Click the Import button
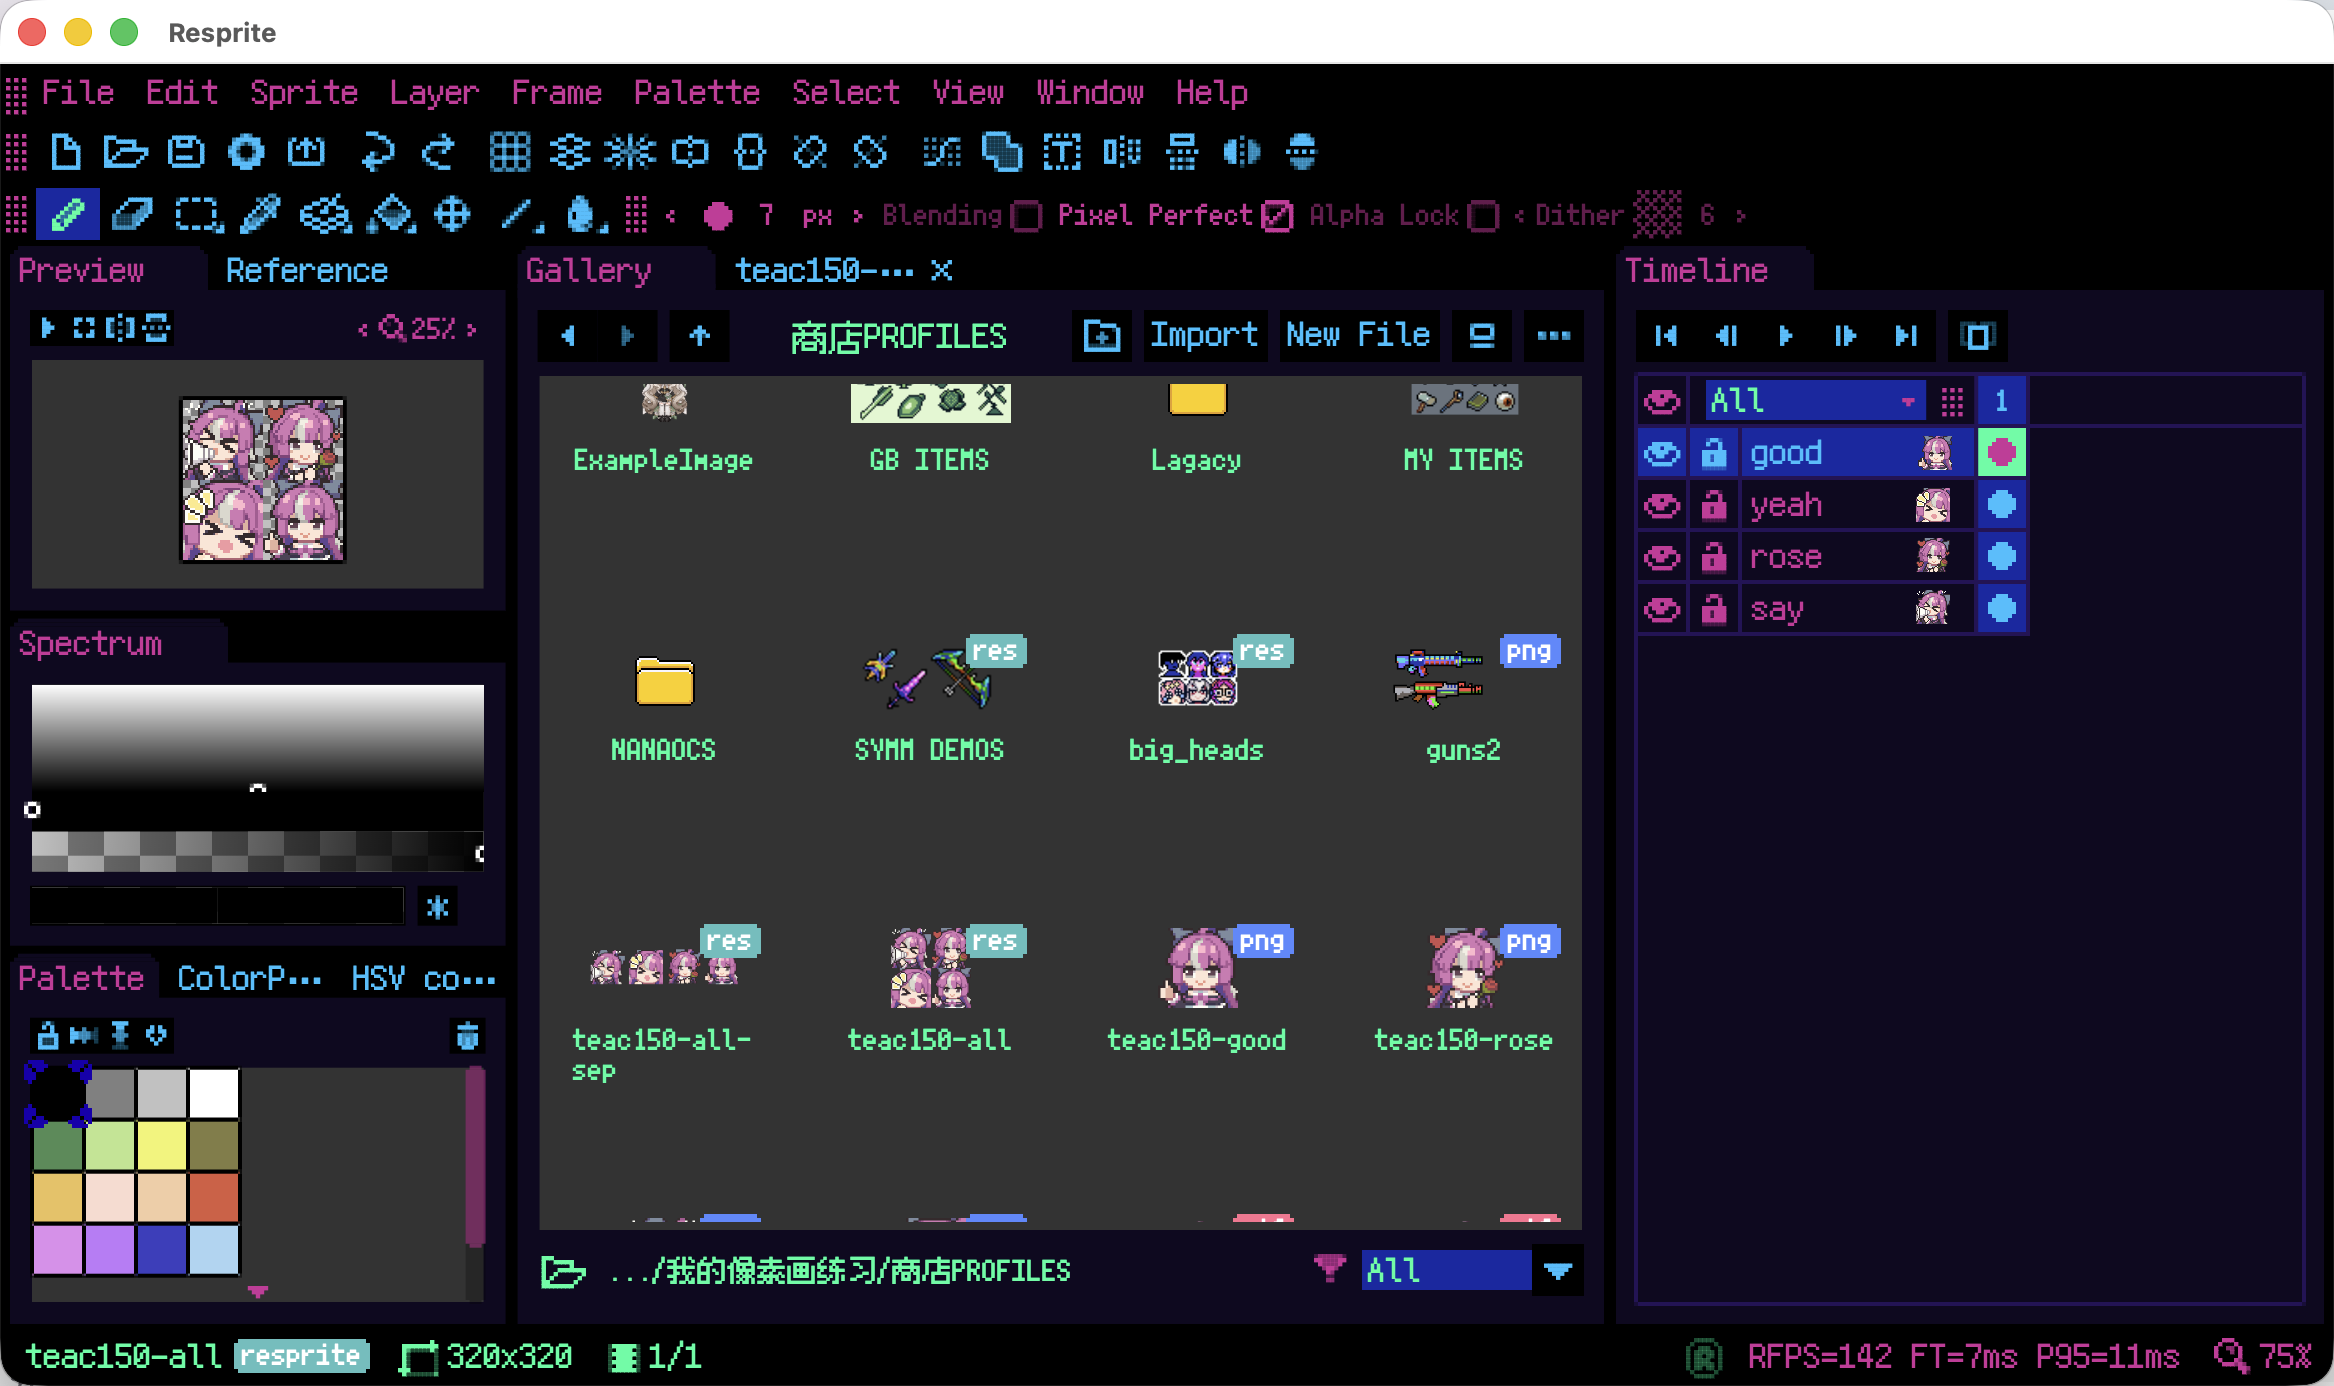2334x1386 pixels. pyautogui.click(x=1203, y=336)
